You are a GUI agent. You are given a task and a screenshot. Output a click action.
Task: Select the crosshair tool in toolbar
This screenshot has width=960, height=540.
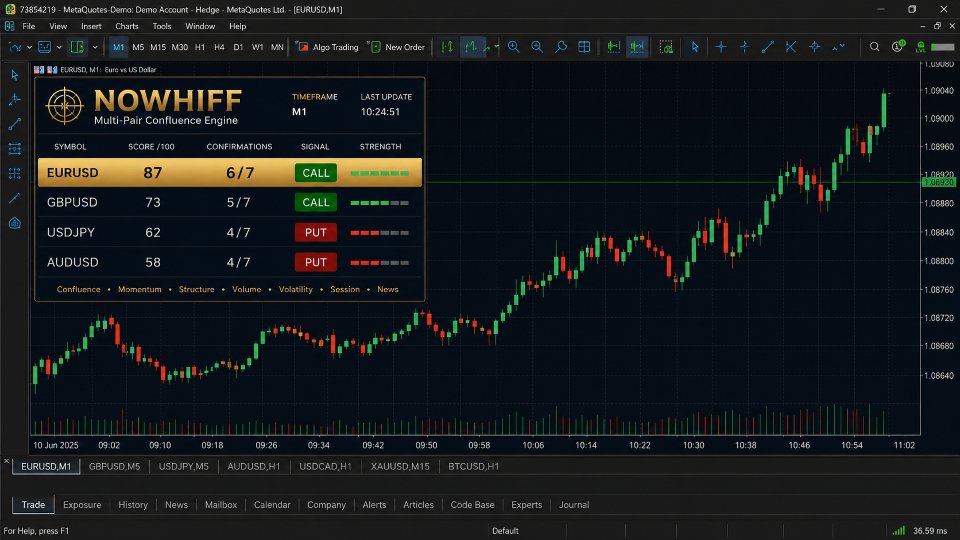click(721, 47)
